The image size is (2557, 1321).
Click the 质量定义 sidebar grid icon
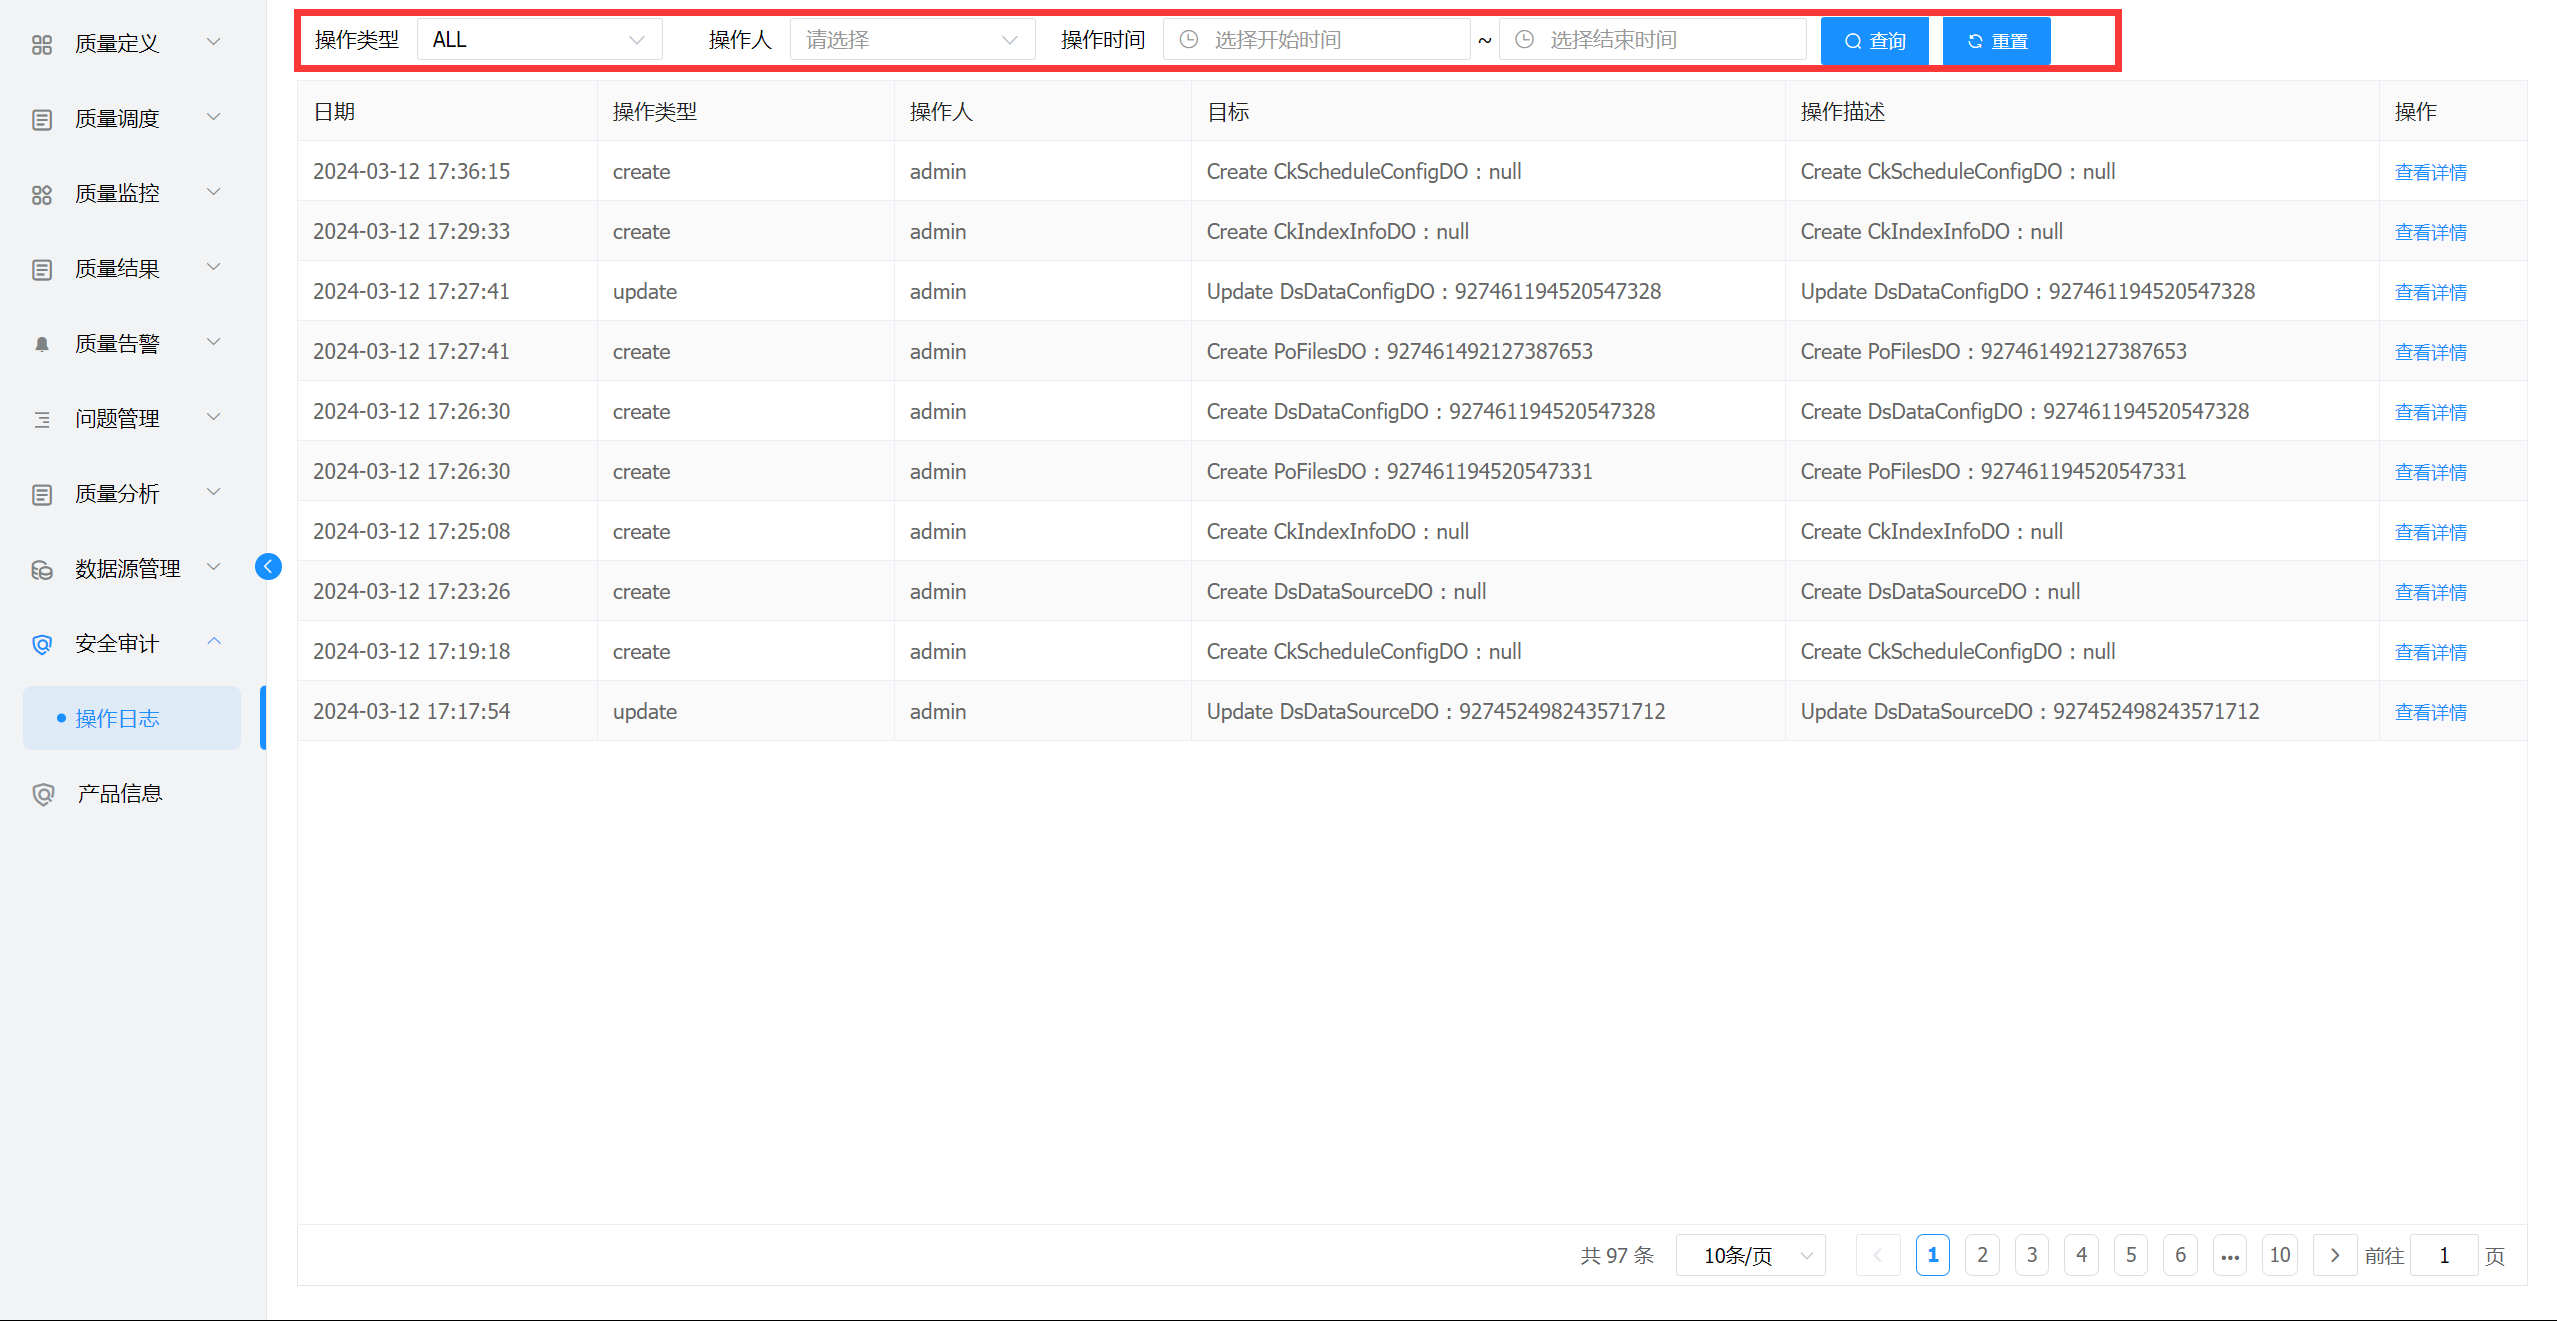(x=41, y=44)
